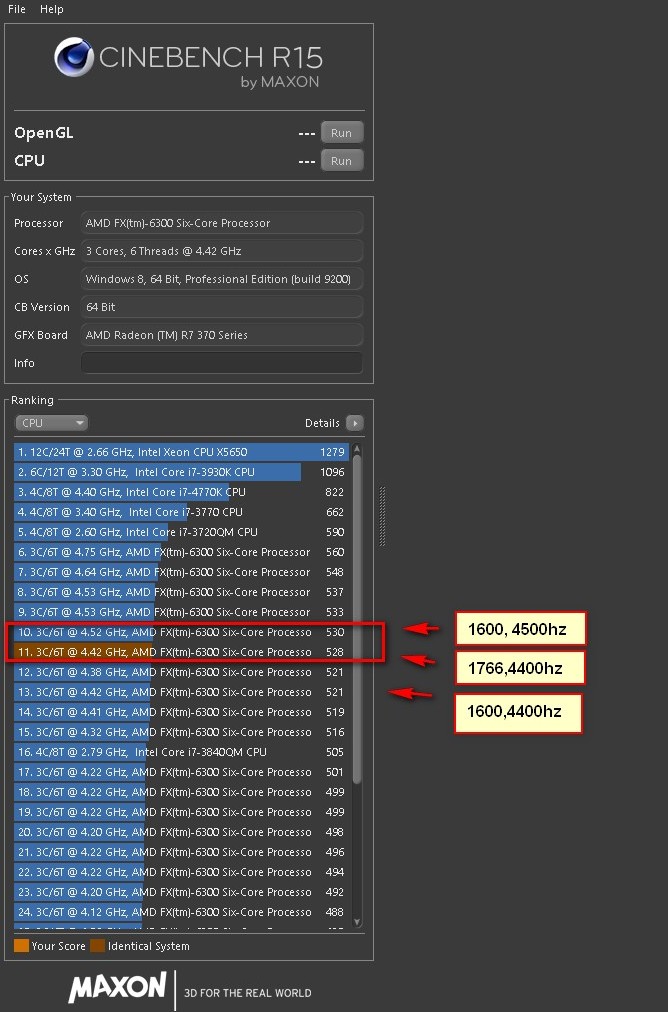Select rank 12 FX-6300 at 4.38 GHz

[181, 672]
